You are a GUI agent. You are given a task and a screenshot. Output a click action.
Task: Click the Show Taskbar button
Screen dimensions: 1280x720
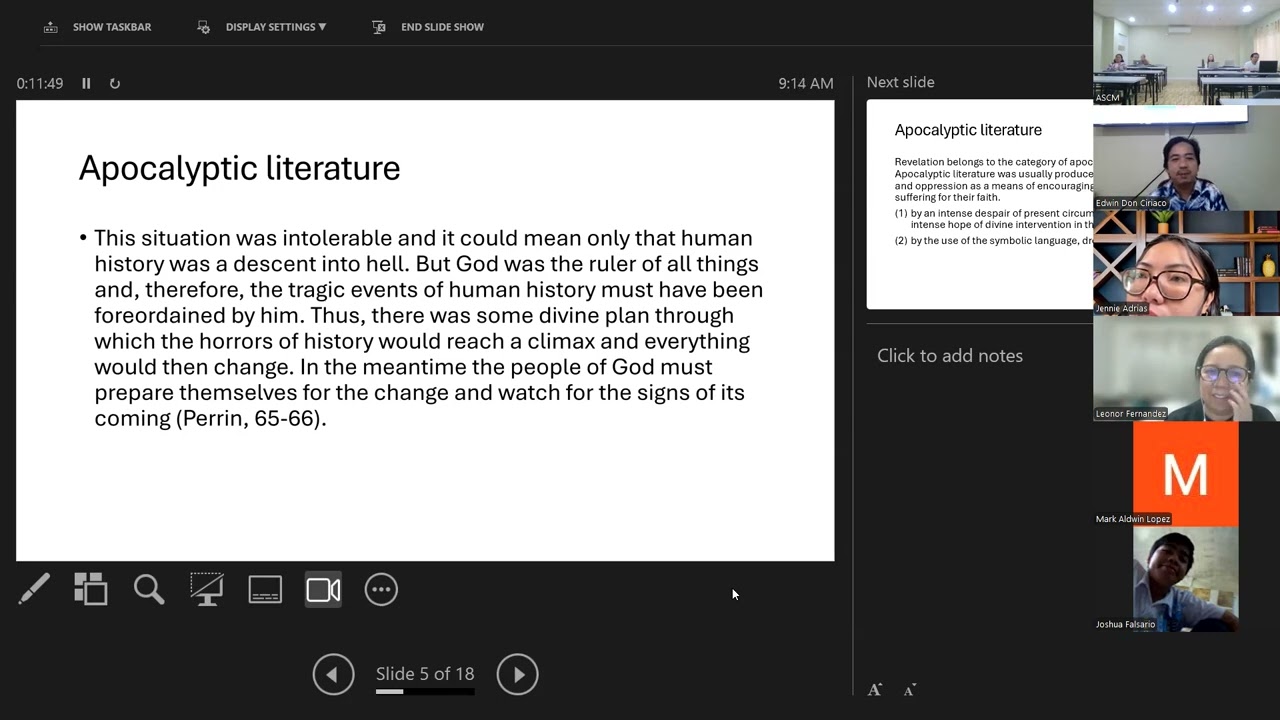click(x=97, y=27)
